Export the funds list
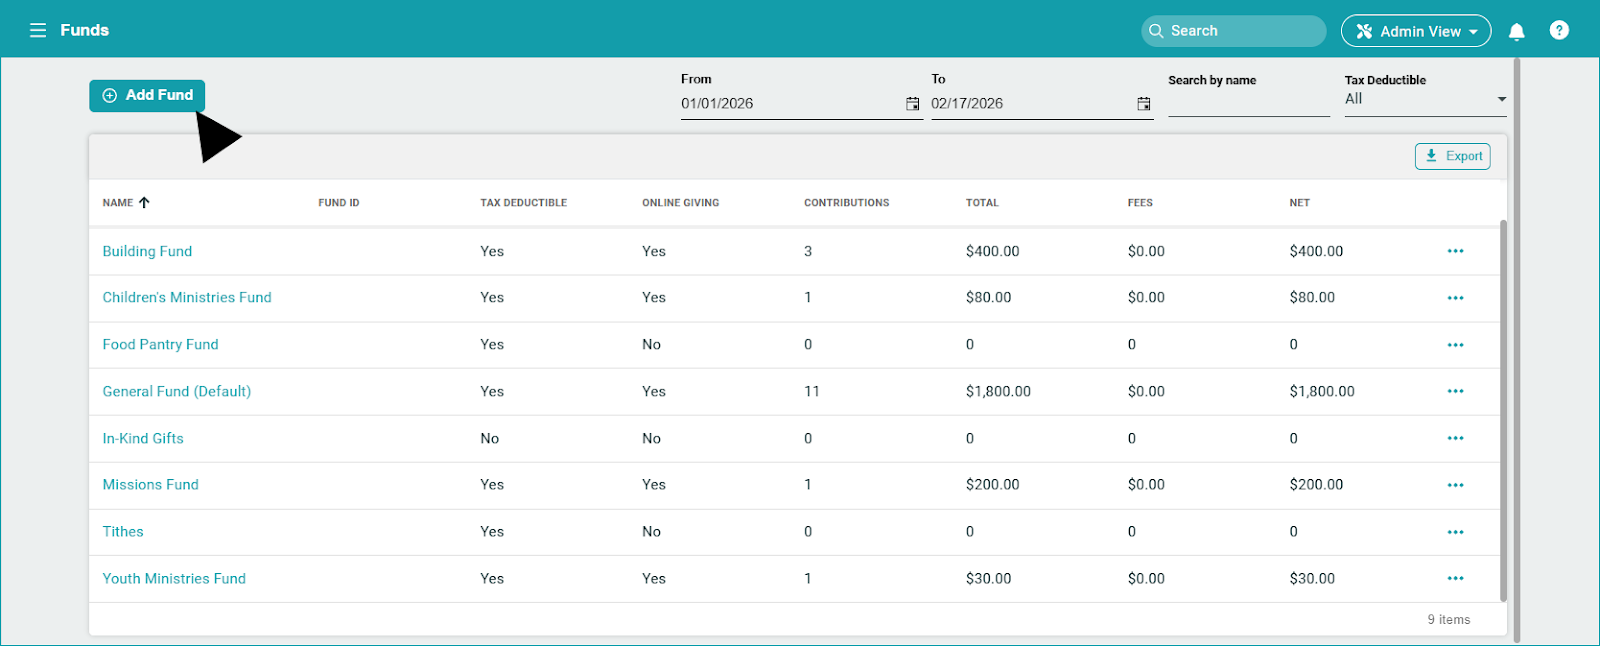Screen dimensions: 1600x646 point(1452,156)
